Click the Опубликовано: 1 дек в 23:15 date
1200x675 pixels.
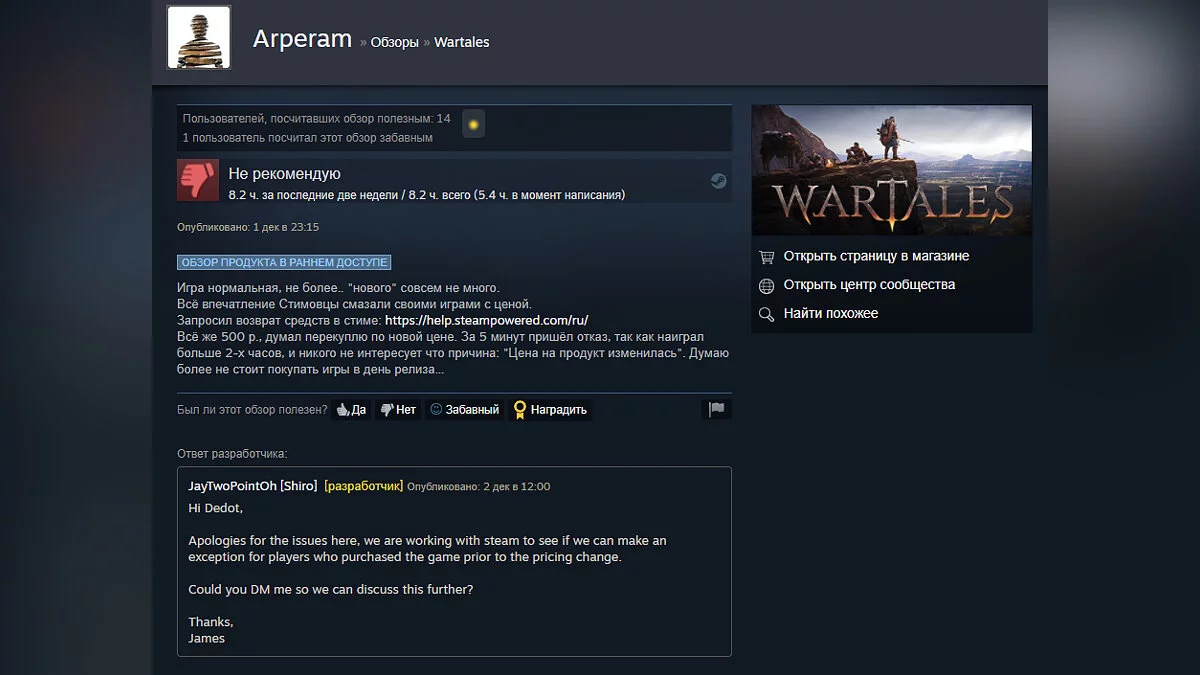click(x=248, y=227)
